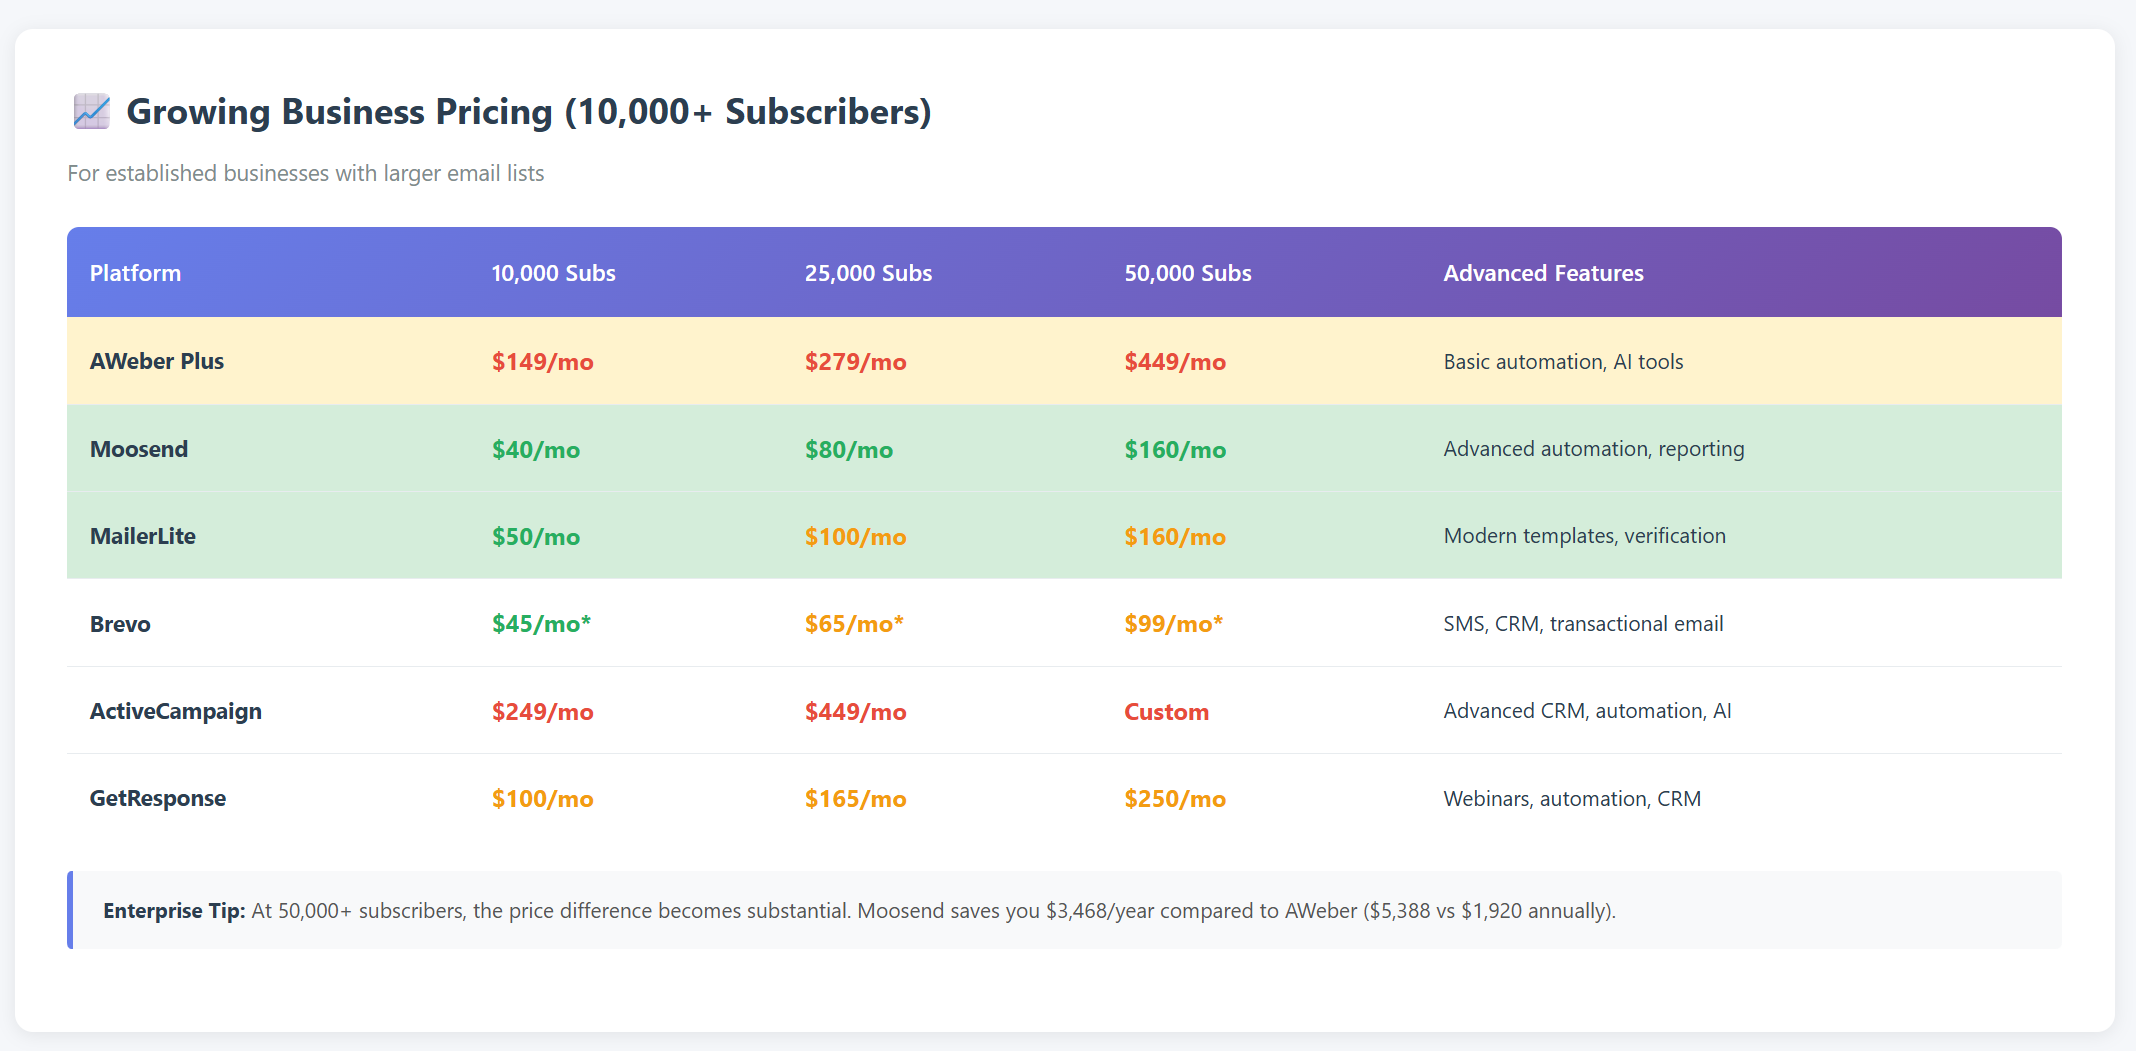Click the 10,000 Subs column header
Viewport: 2136px width, 1051px height.
pos(553,273)
